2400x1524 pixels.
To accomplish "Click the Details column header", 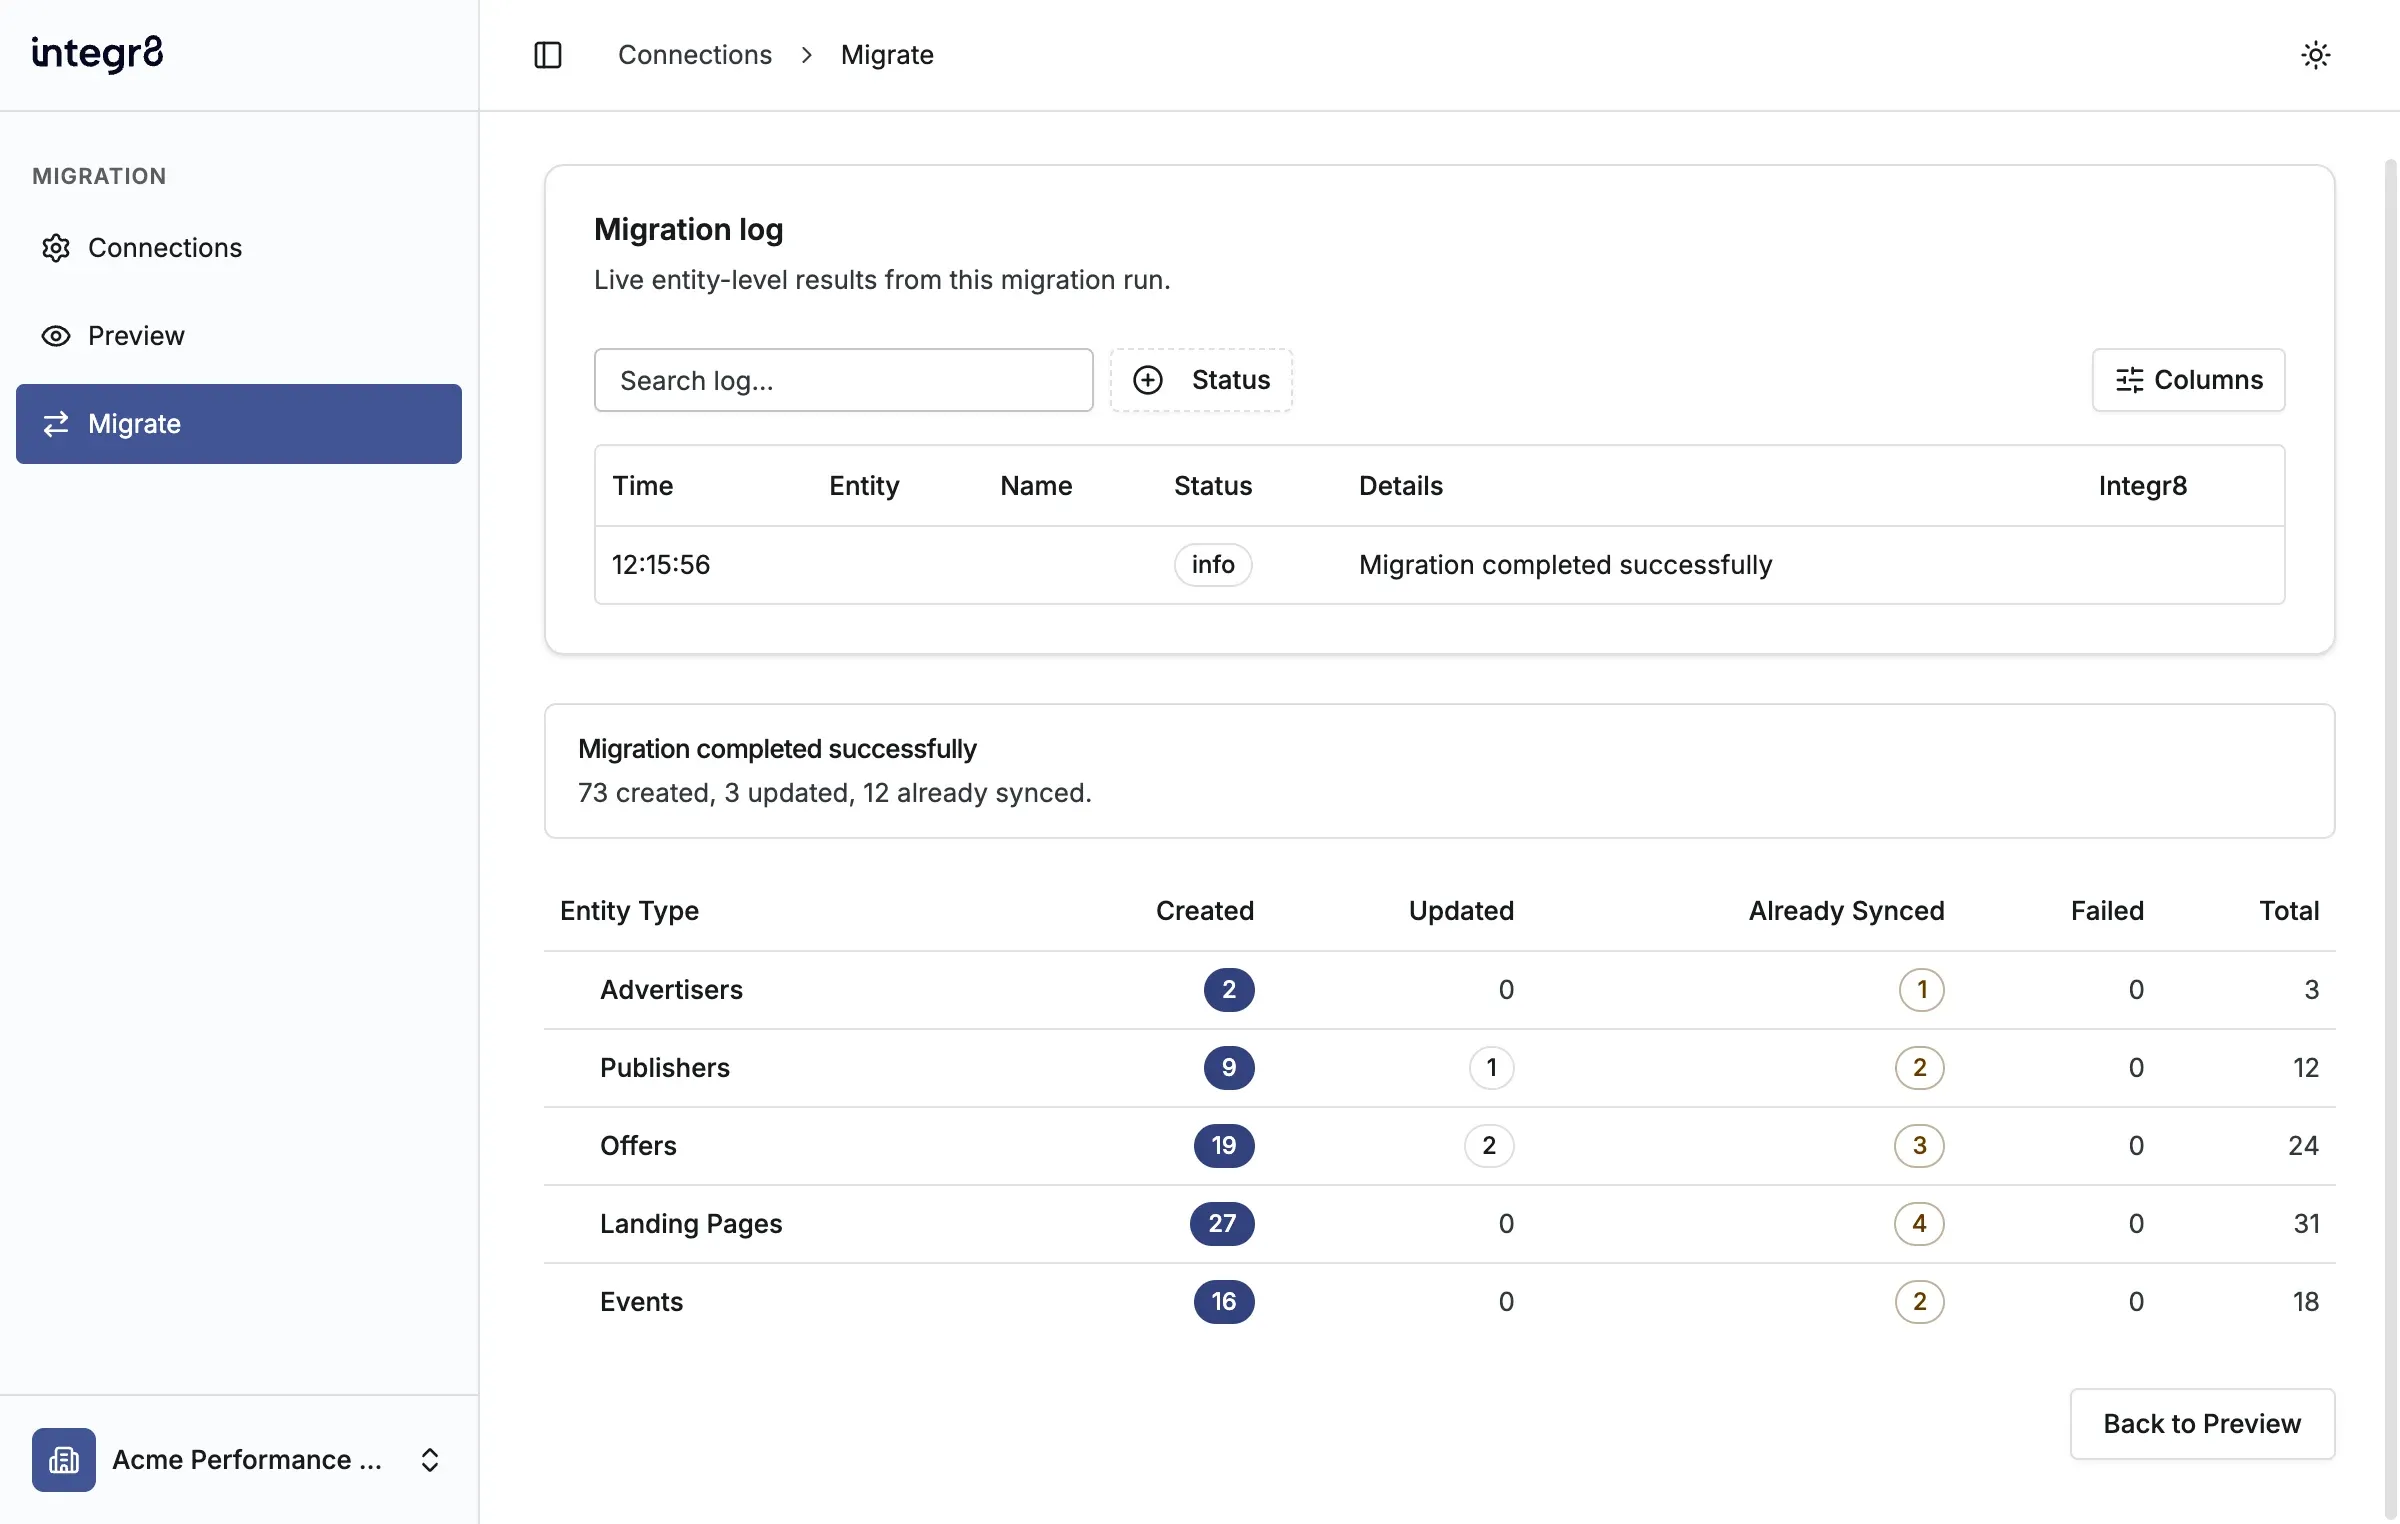I will coord(1401,486).
